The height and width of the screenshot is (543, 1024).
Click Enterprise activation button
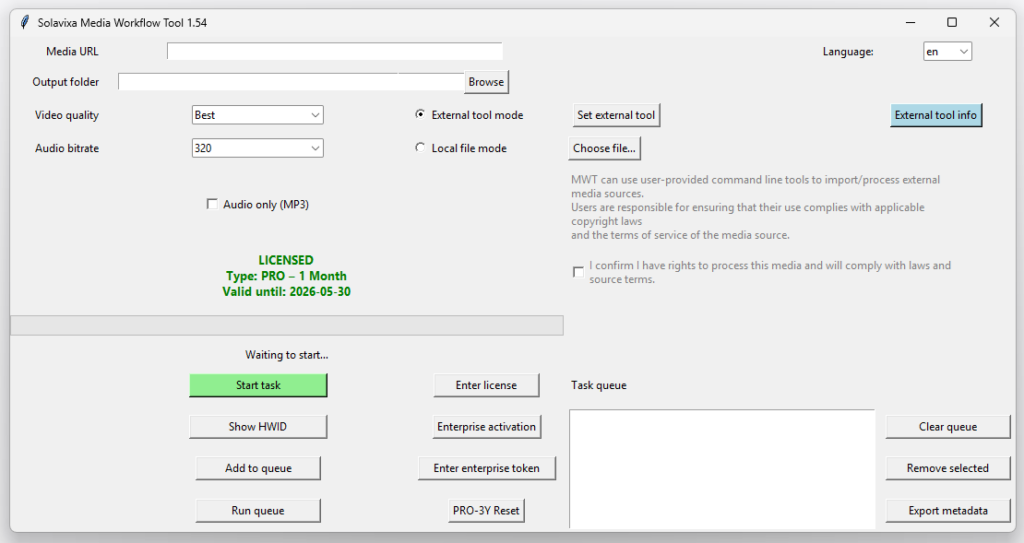coord(487,427)
